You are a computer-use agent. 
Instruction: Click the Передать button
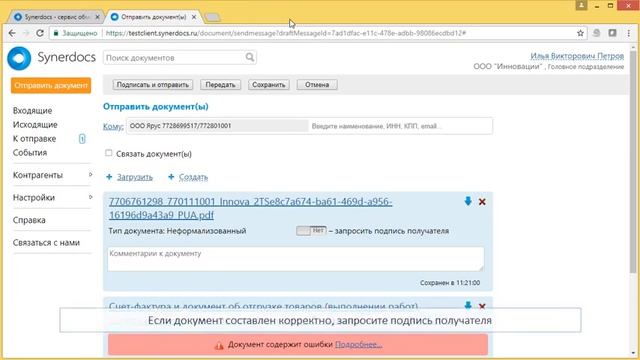(220, 84)
